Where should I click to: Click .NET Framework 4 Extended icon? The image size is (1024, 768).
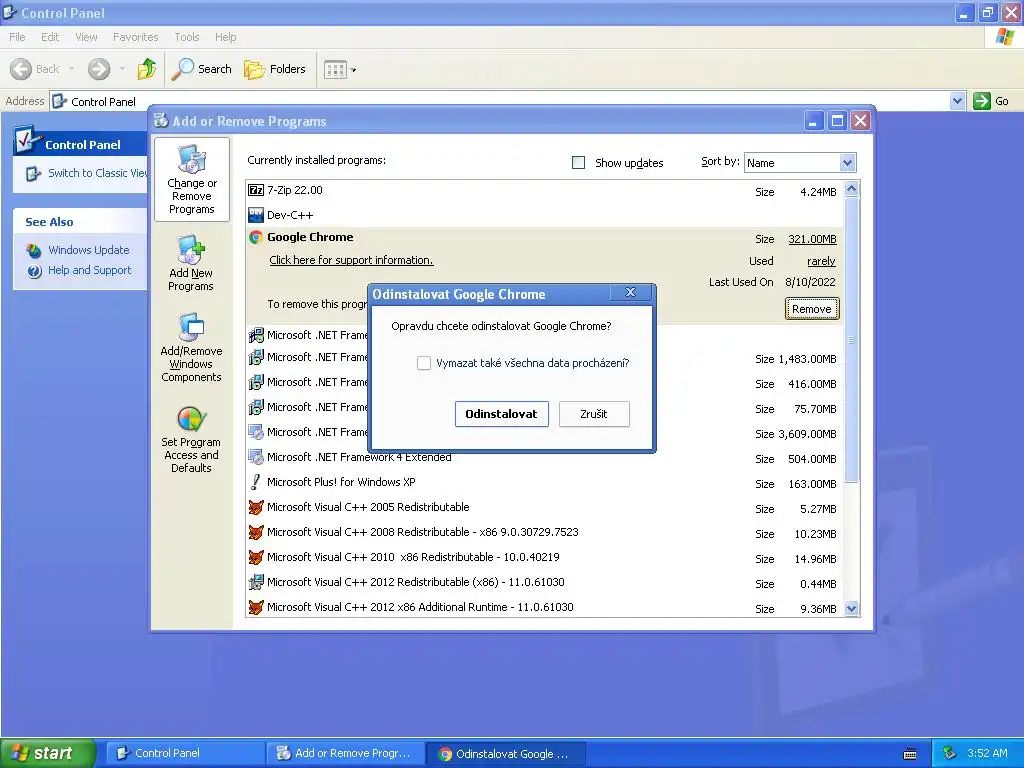(x=256, y=457)
